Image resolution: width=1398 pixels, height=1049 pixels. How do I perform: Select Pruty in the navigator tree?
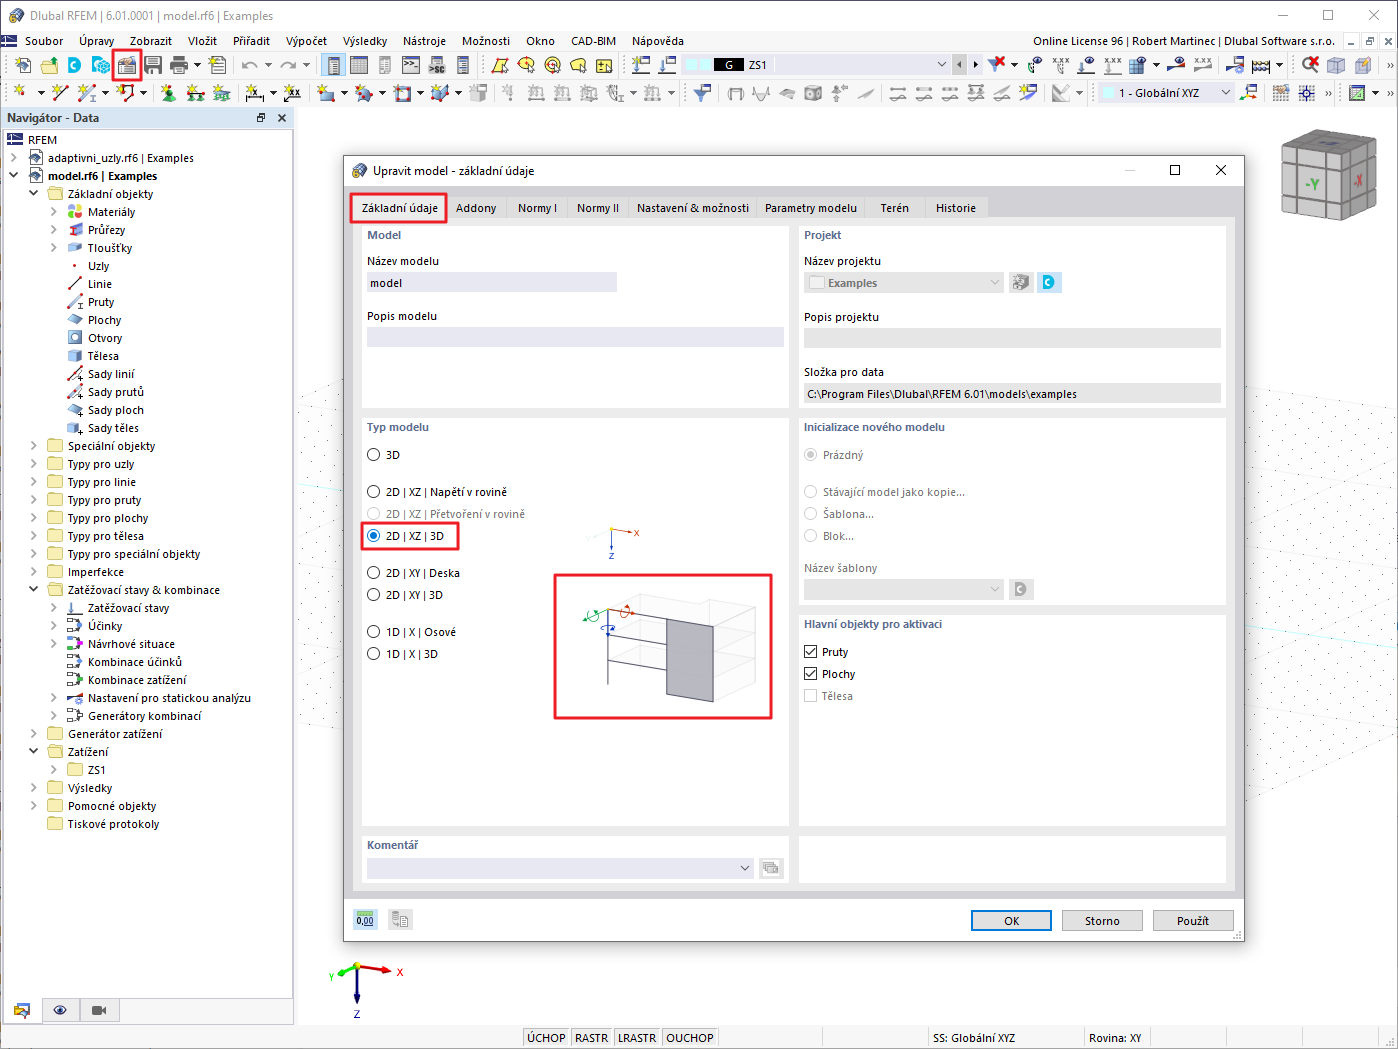point(101,302)
